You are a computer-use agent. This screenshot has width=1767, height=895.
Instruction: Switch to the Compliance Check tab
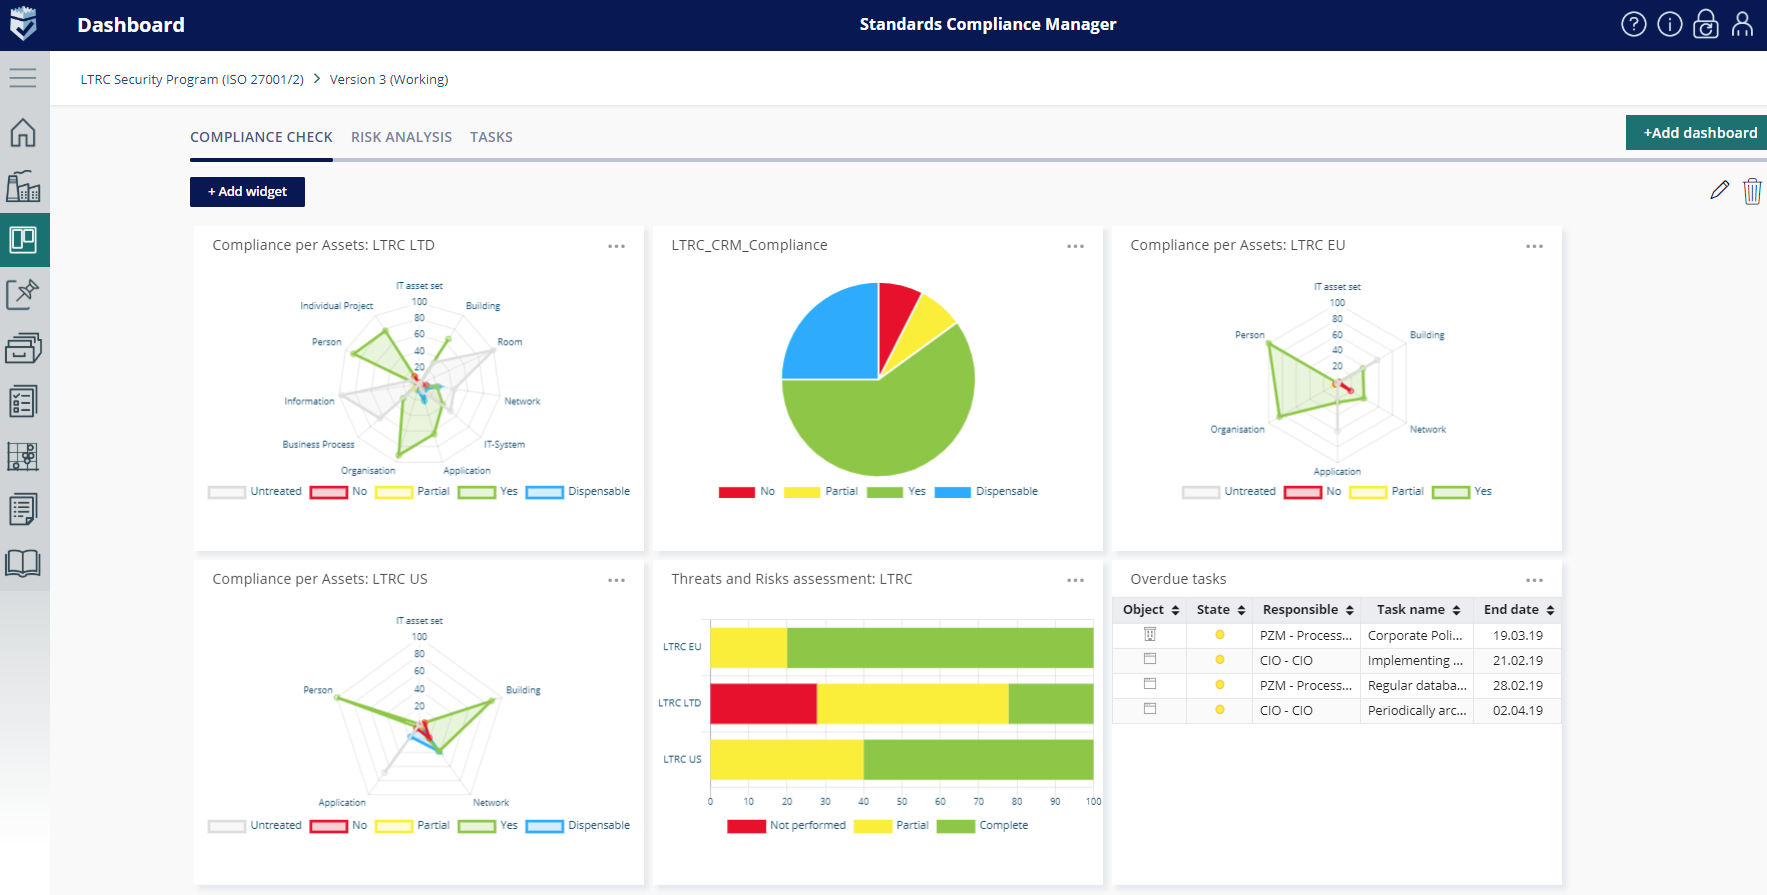point(261,137)
